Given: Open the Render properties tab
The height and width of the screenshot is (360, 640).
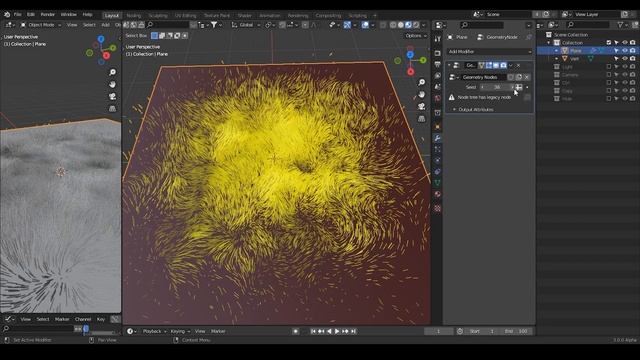Looking at the screenshot, I should (x=438, y=53).
